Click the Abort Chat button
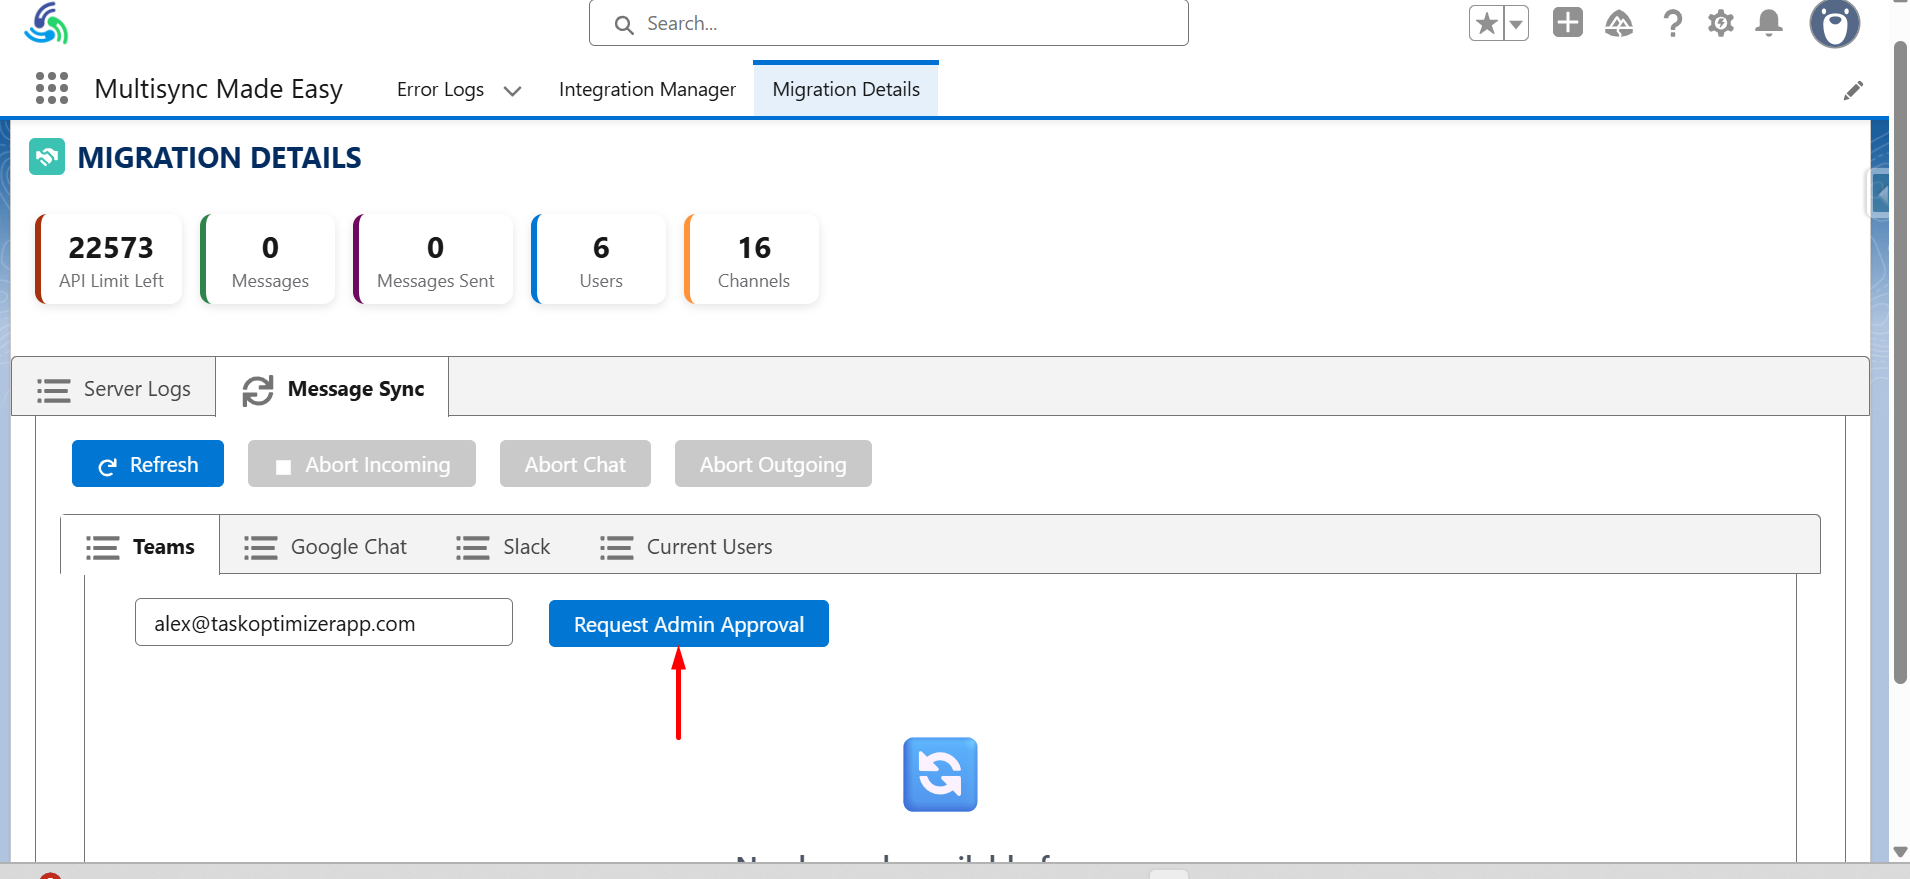 pyautogui.click(x=575, y=464)
